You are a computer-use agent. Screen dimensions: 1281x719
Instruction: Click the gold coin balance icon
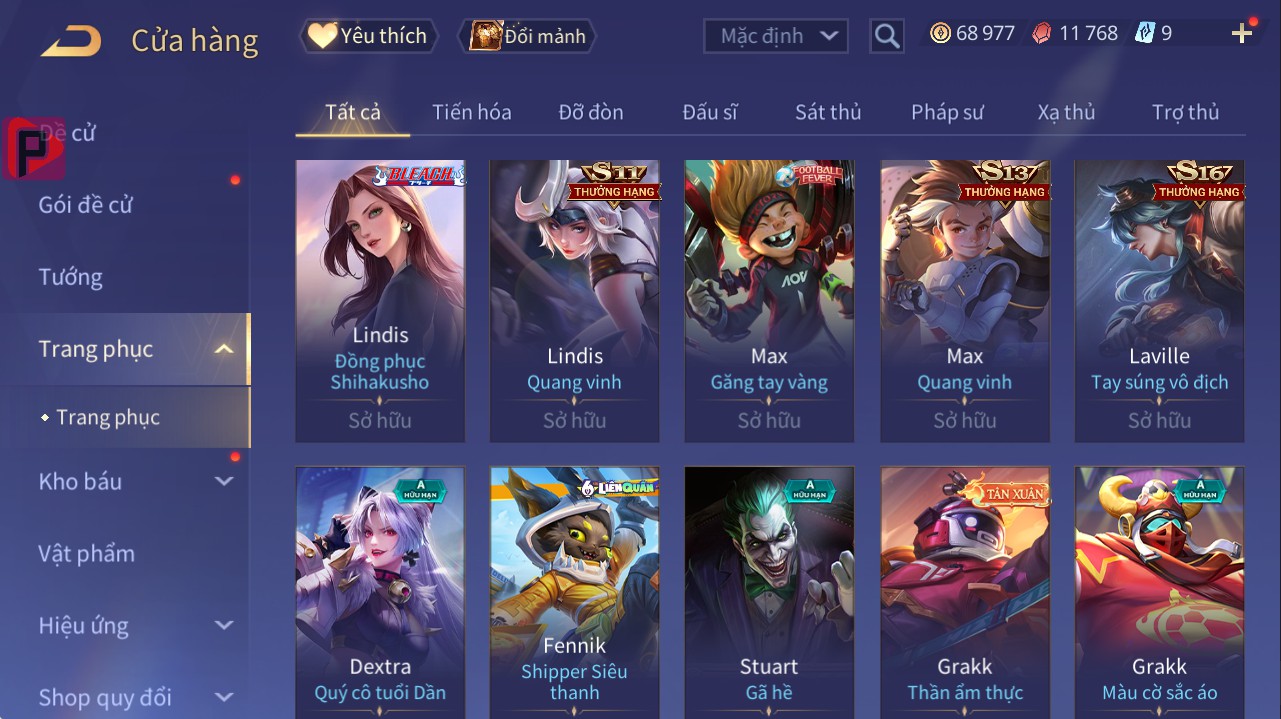point(940,34)
